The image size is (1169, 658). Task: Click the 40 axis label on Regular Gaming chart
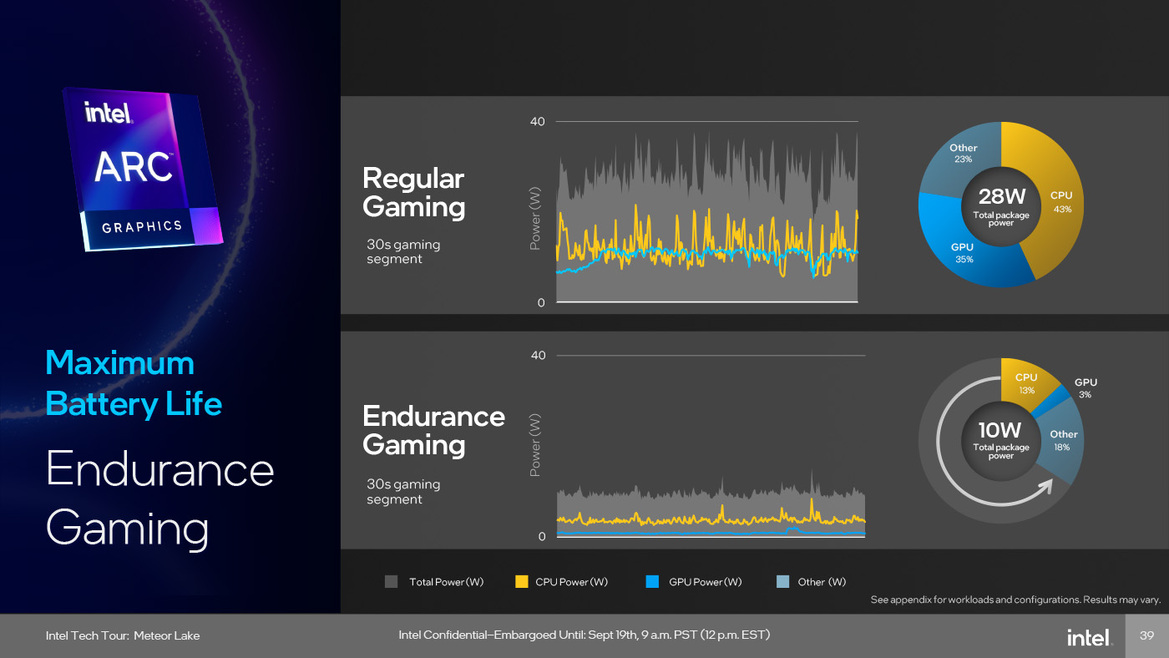pyautogui.click(x=537, y=121)
